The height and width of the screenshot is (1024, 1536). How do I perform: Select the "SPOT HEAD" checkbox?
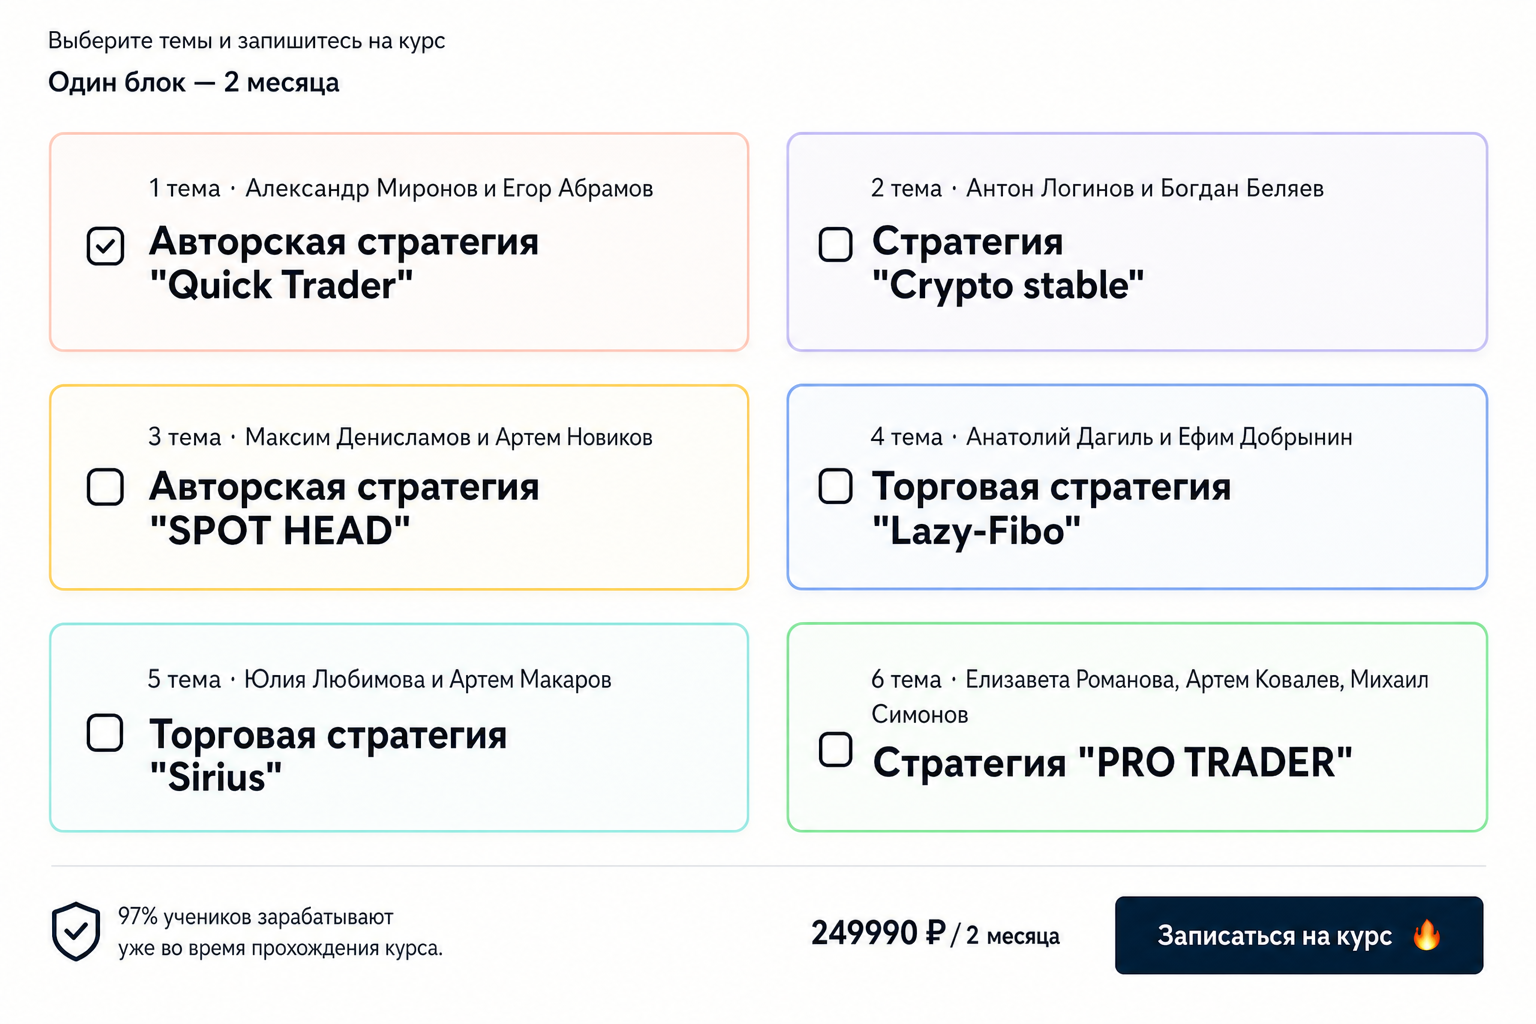[105, 487]
